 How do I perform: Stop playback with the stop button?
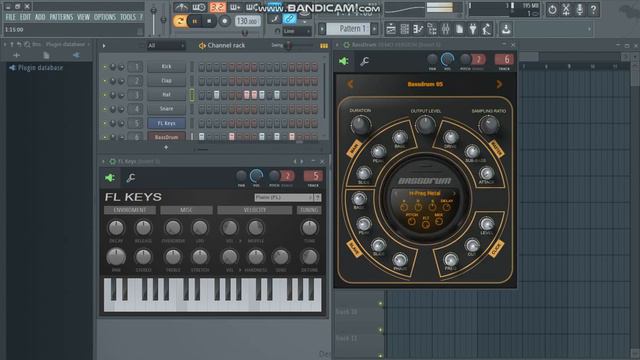coord(209,21)
